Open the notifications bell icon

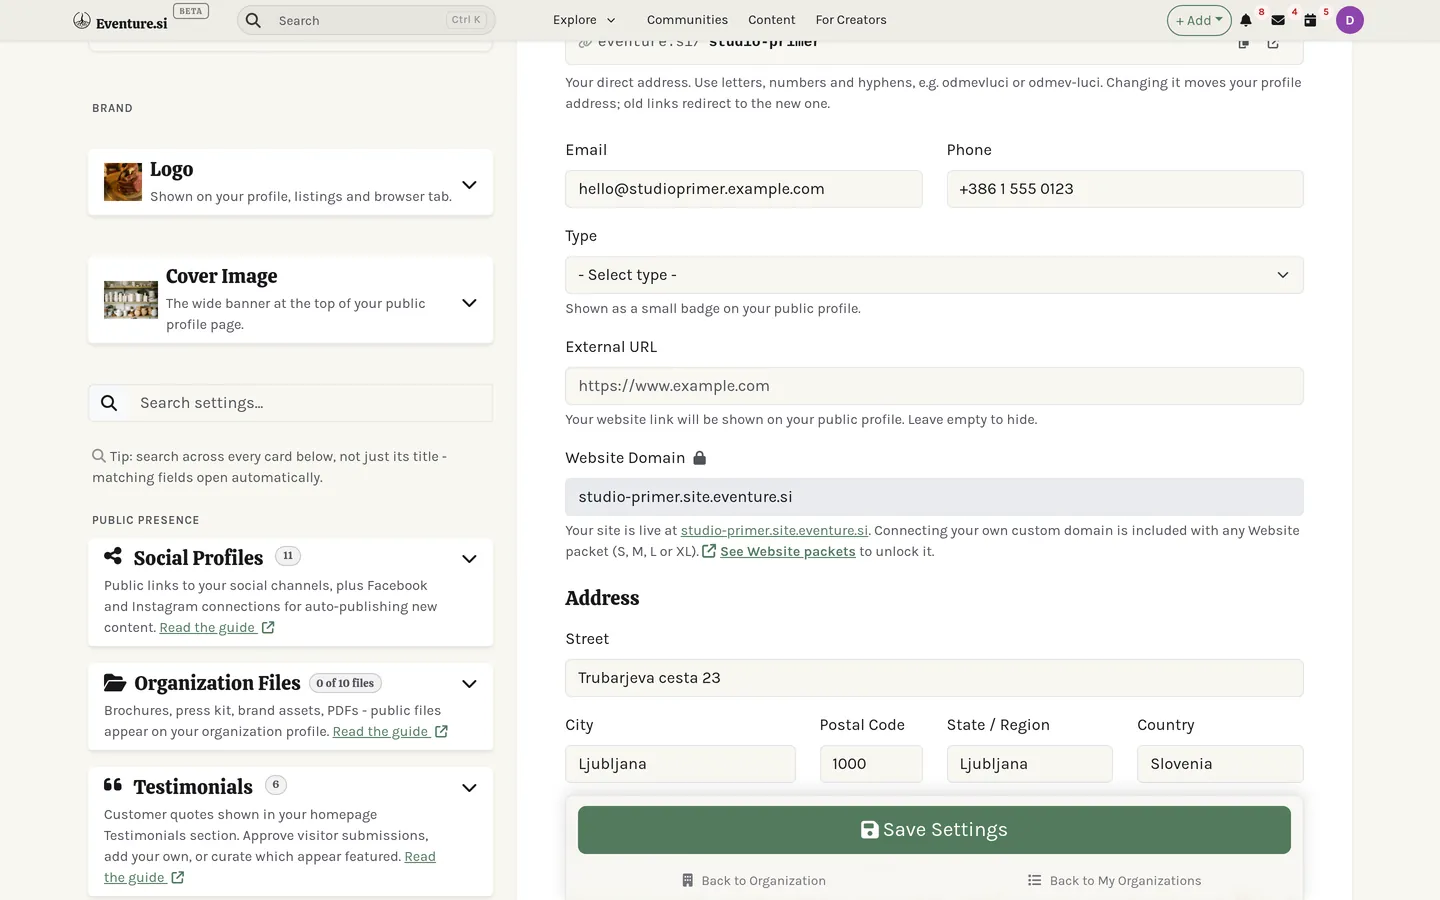(1246, 20)
